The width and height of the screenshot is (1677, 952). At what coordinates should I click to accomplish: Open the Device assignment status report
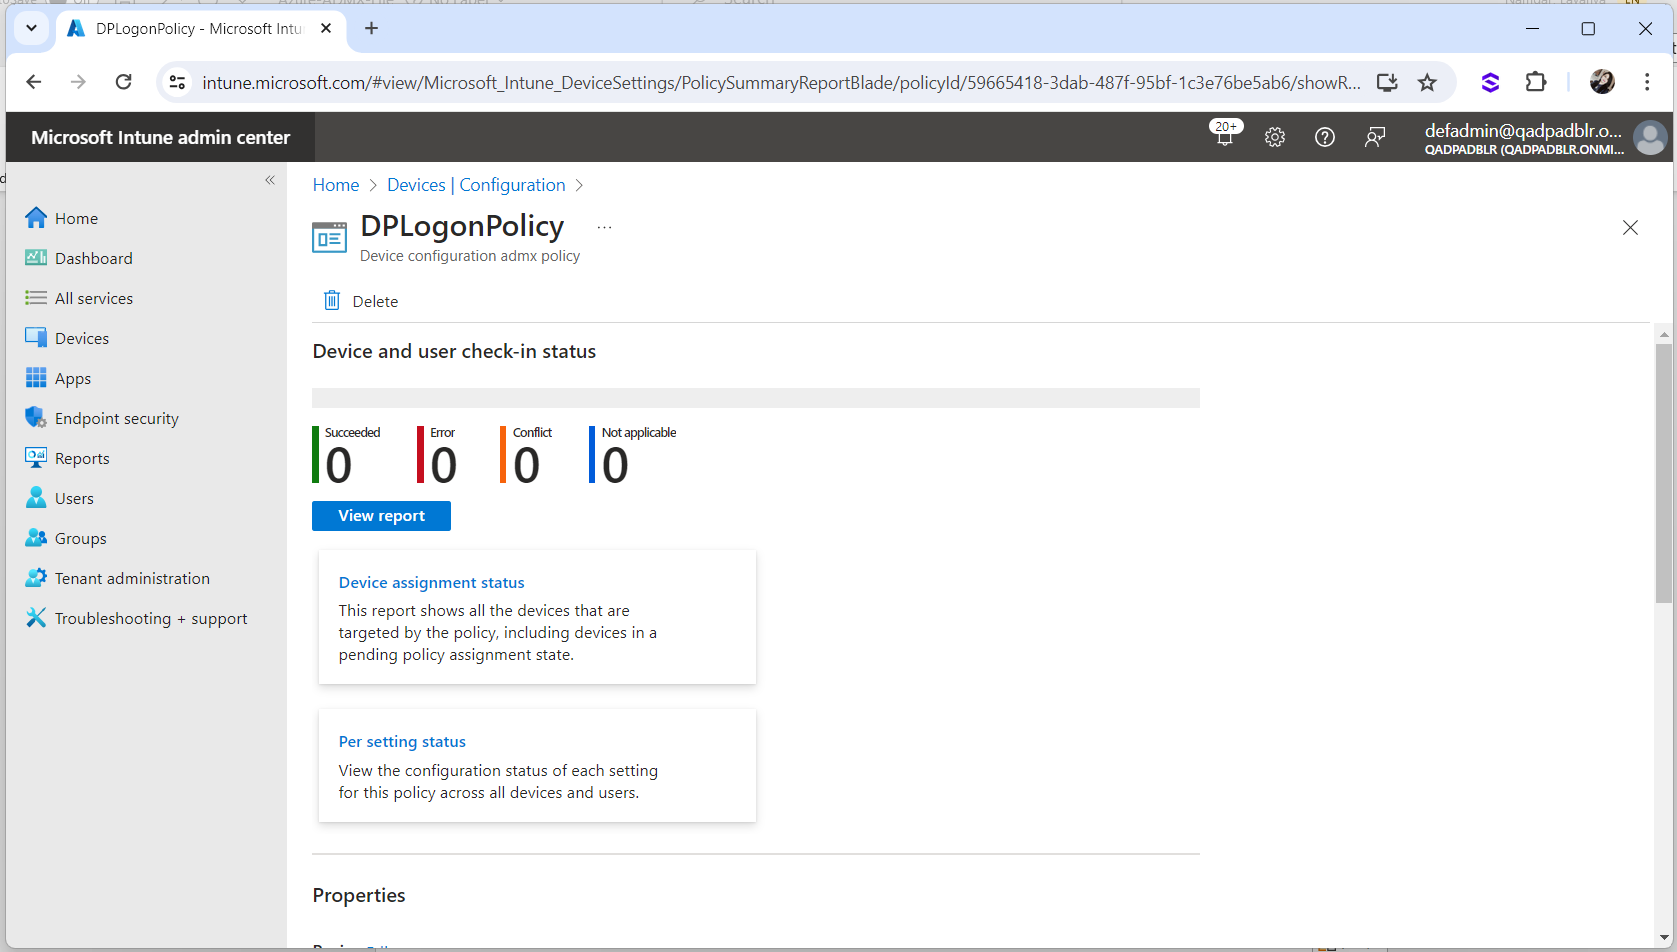click(x=431, y=582)
